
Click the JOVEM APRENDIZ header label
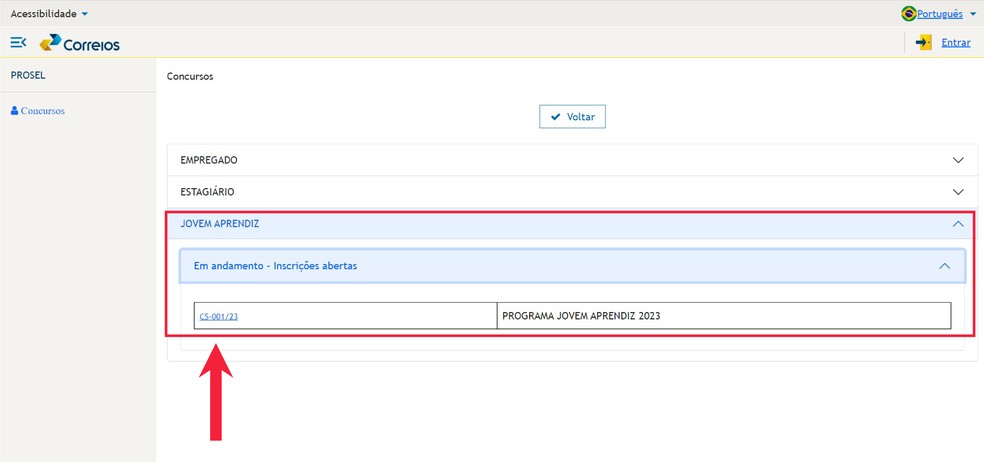(219, 224)
